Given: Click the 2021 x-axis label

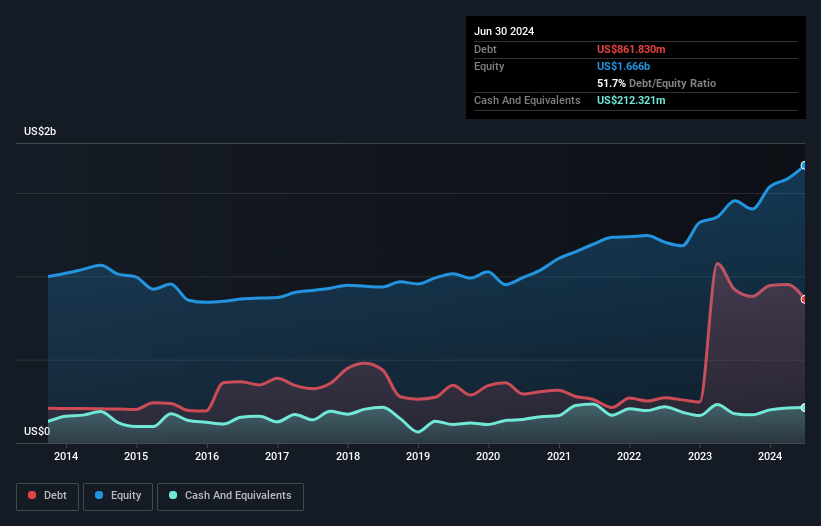Looking at the screenshot, I should (559, 456).
